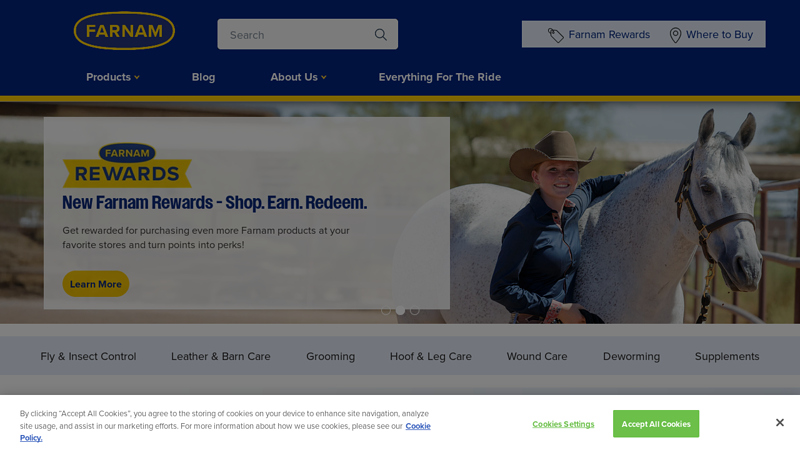Open Fly & Insect Control category
This screenshot has height=450, width=800.
(x=88, y=356)
